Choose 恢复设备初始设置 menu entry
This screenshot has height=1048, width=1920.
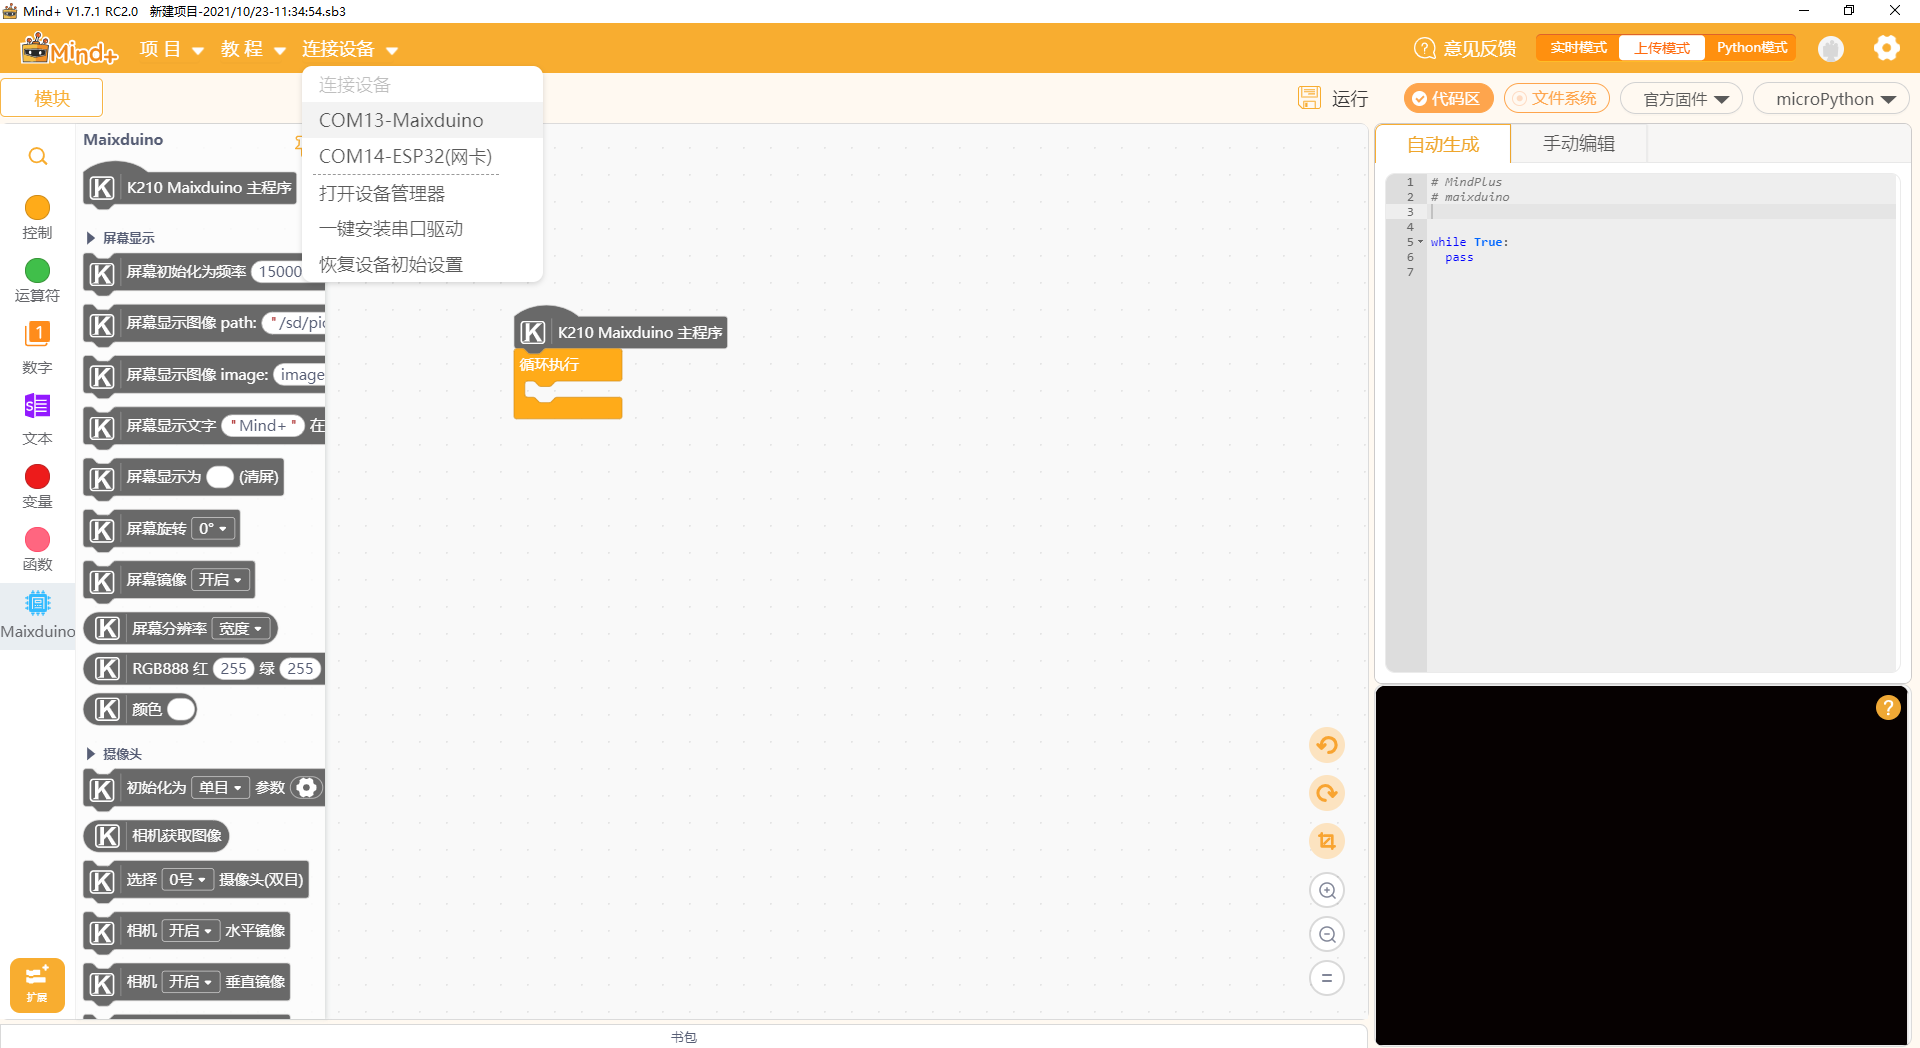[422, 265]
